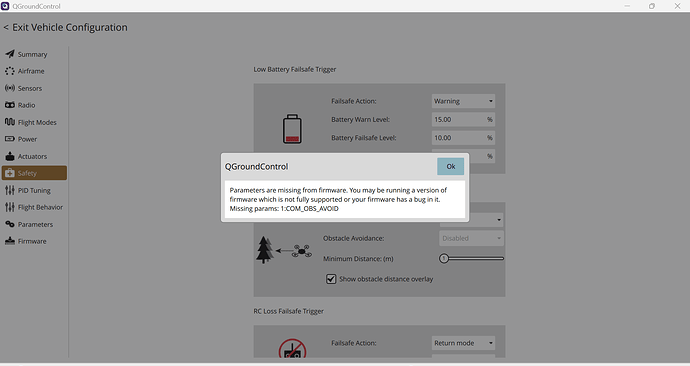
Task: Click the Sensors signal icon
Action: click(x=10, y=88)
